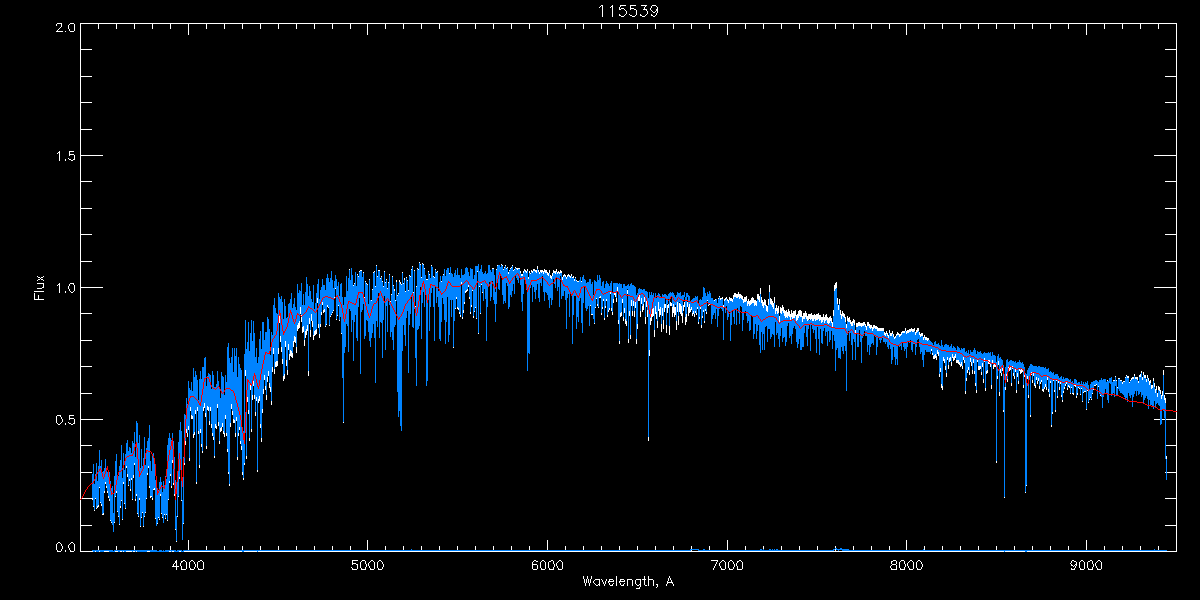Screen dimensions: 1200x600
Task: Click the y-axis tick label 2.0
Action: point(65,28)
